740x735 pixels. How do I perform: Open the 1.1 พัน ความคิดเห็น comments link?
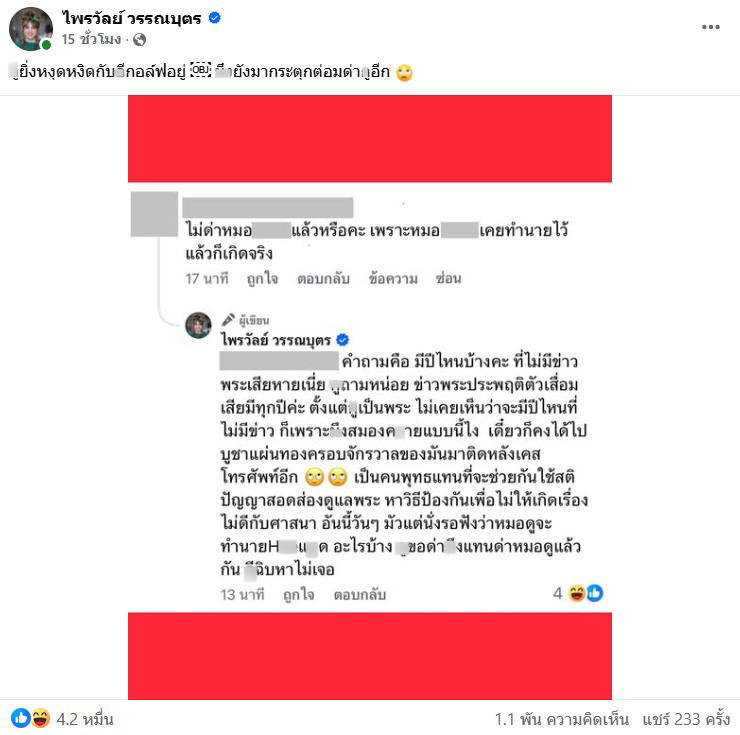pyautogui.click(x=562, y=719)
